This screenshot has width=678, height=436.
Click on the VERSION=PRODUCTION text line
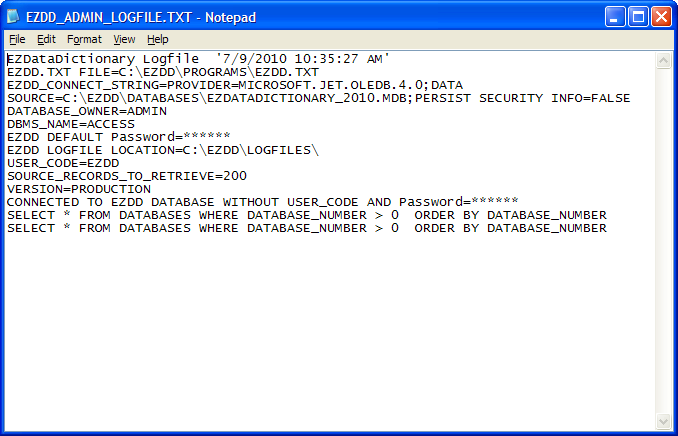(79, 189)
